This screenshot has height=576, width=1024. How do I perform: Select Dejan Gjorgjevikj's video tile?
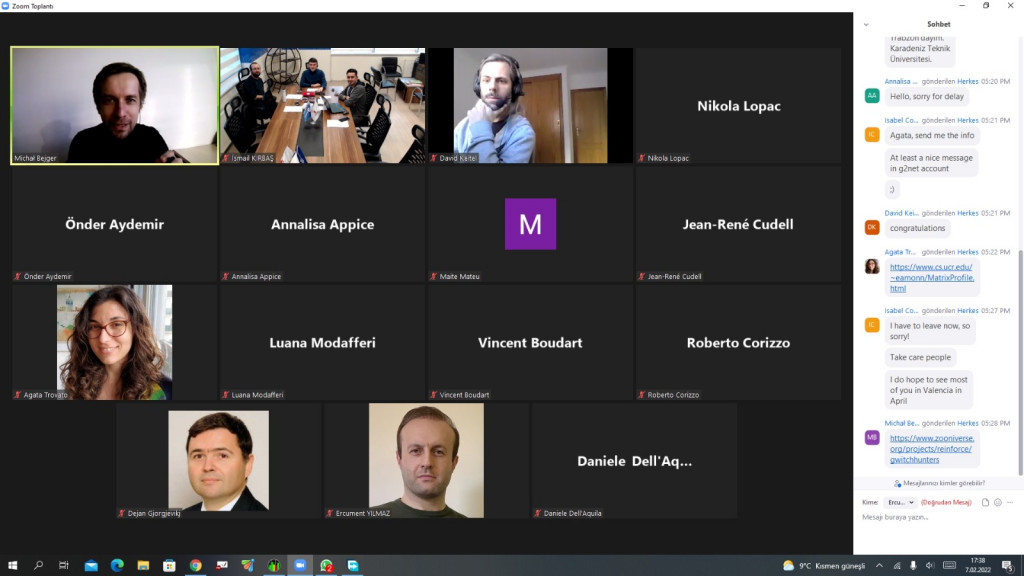(219, 460)
